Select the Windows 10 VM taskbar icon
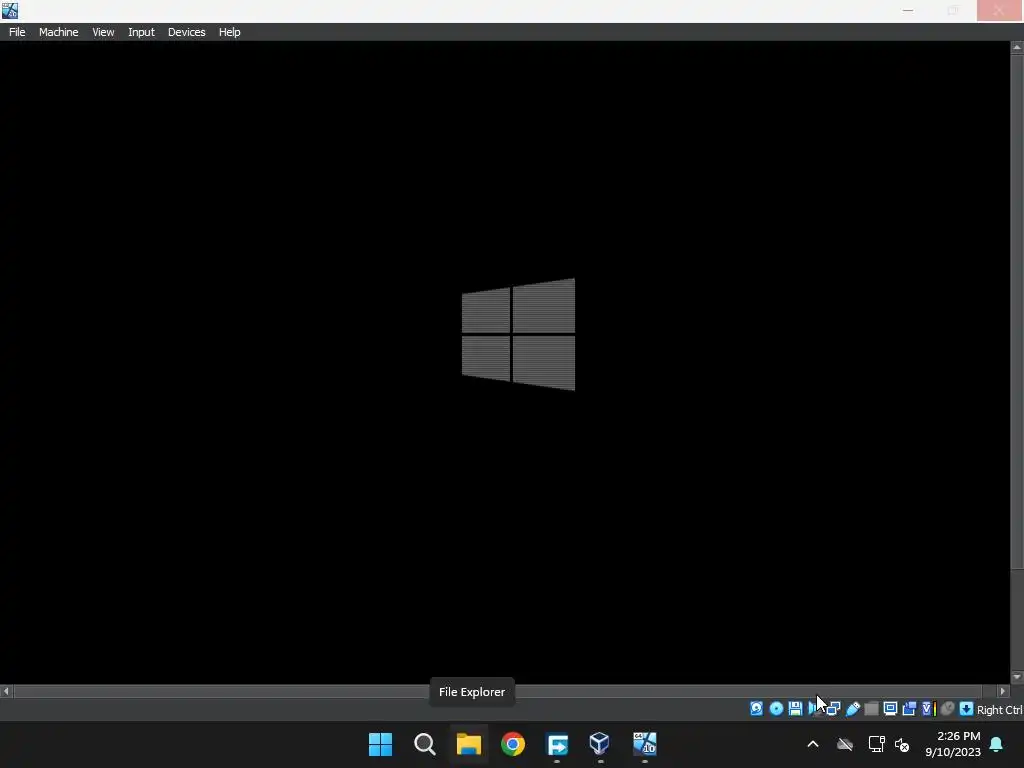Screen dimensions: 1024x768 click(x=645, y=744)
